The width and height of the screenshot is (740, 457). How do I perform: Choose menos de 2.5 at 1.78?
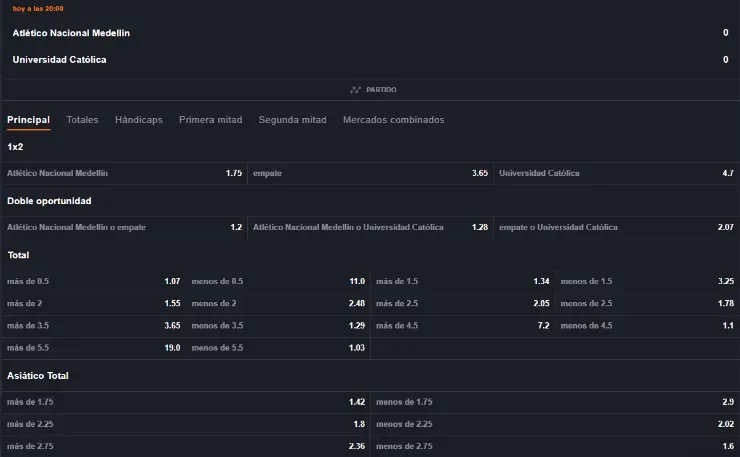click(x=647, y=303)
